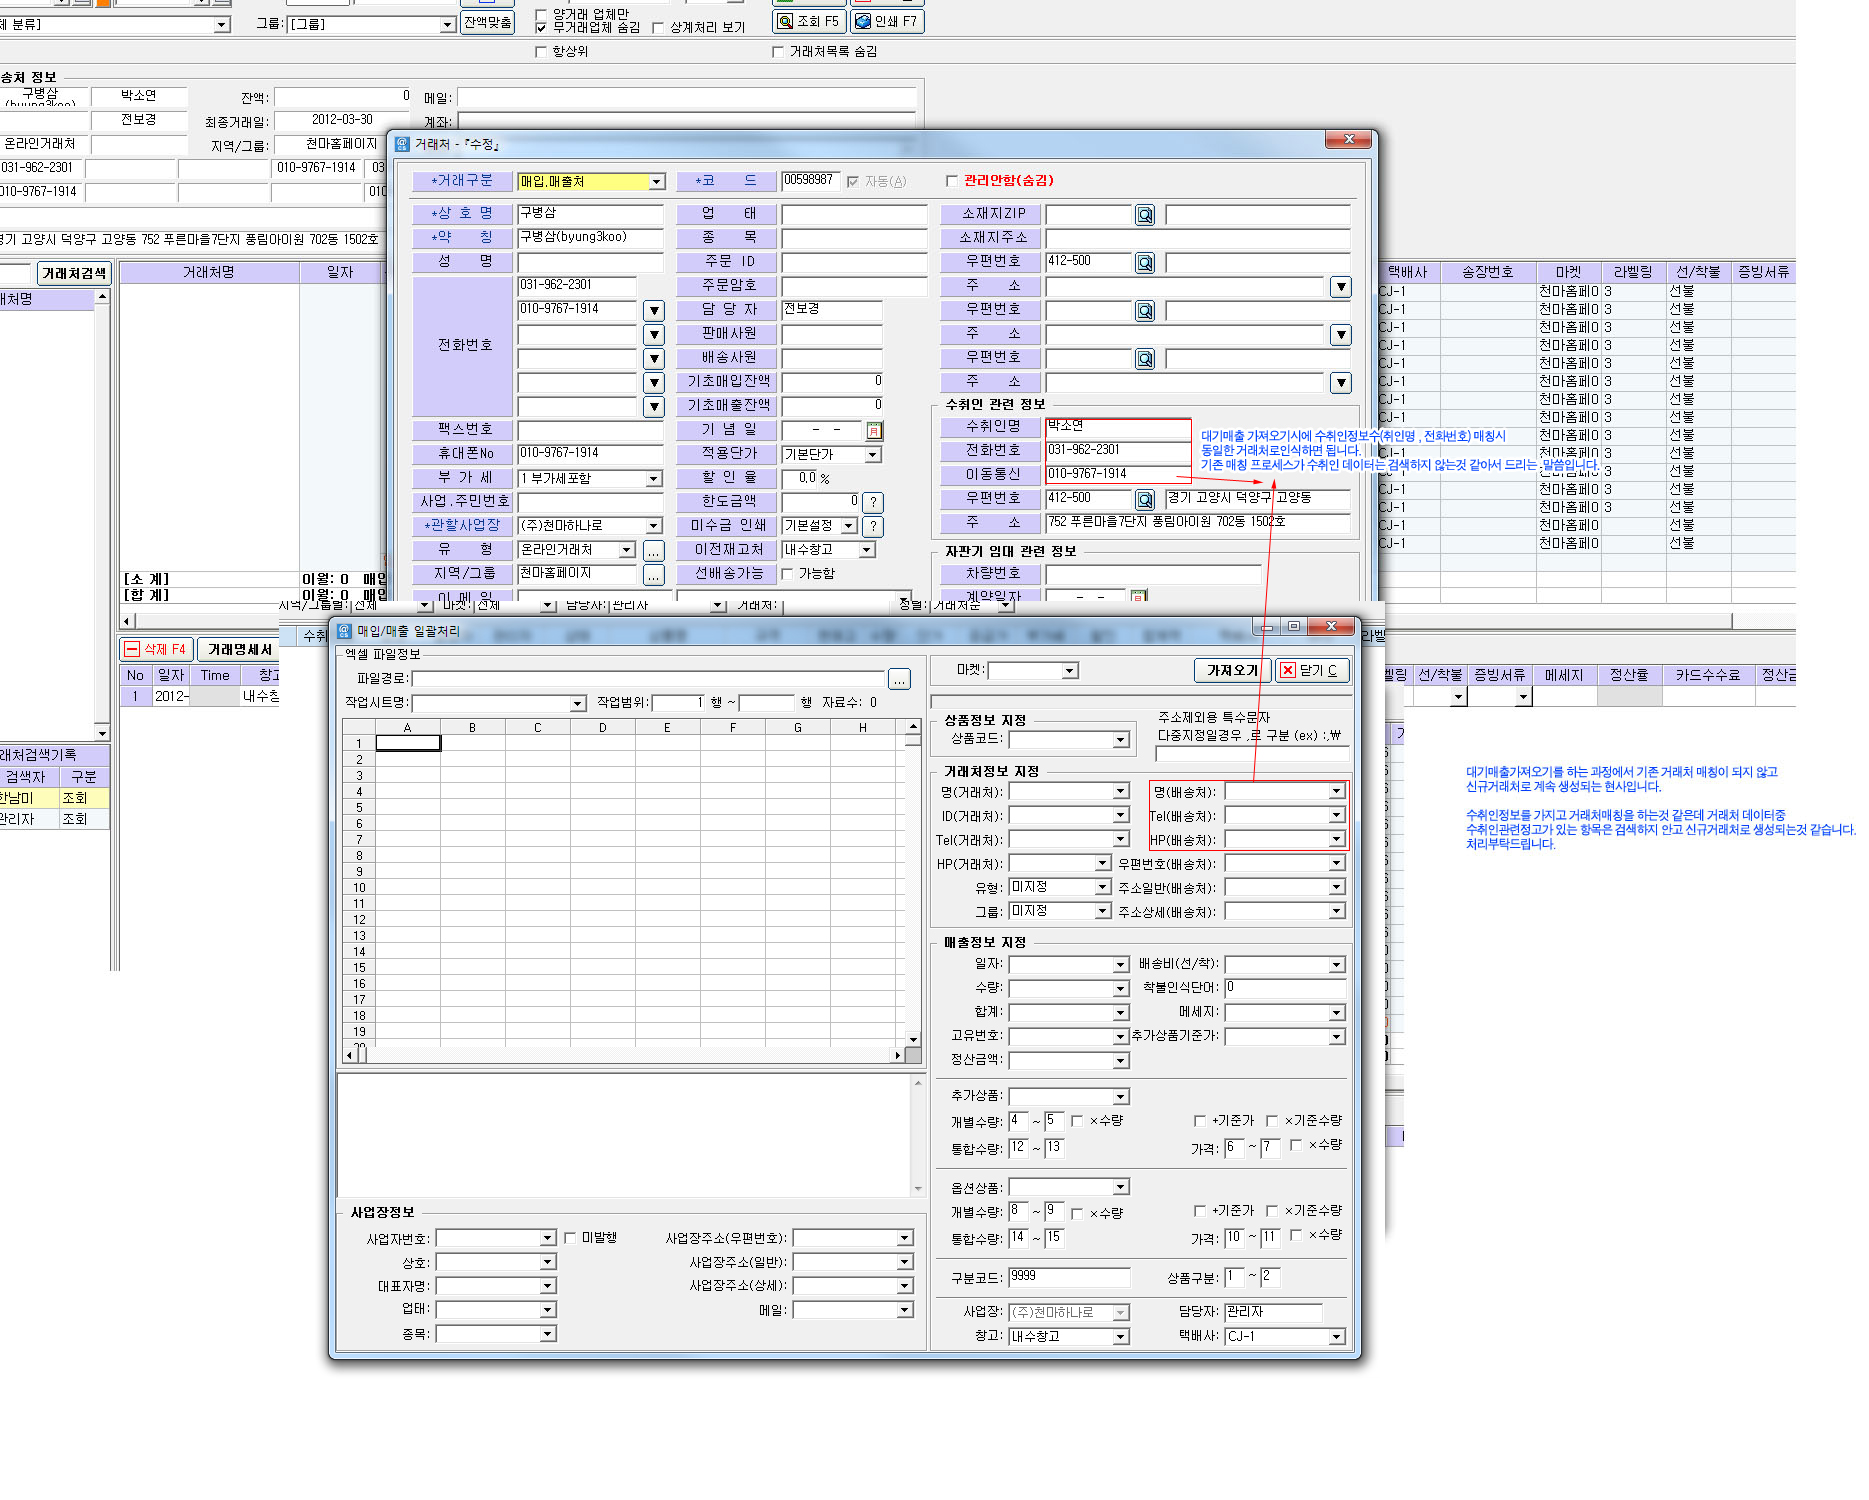This screenshot has width=1869, height=1500.
Task: Click spreadsheet horizontal scrollbar right arrow
Action: tap(897, 1055)
